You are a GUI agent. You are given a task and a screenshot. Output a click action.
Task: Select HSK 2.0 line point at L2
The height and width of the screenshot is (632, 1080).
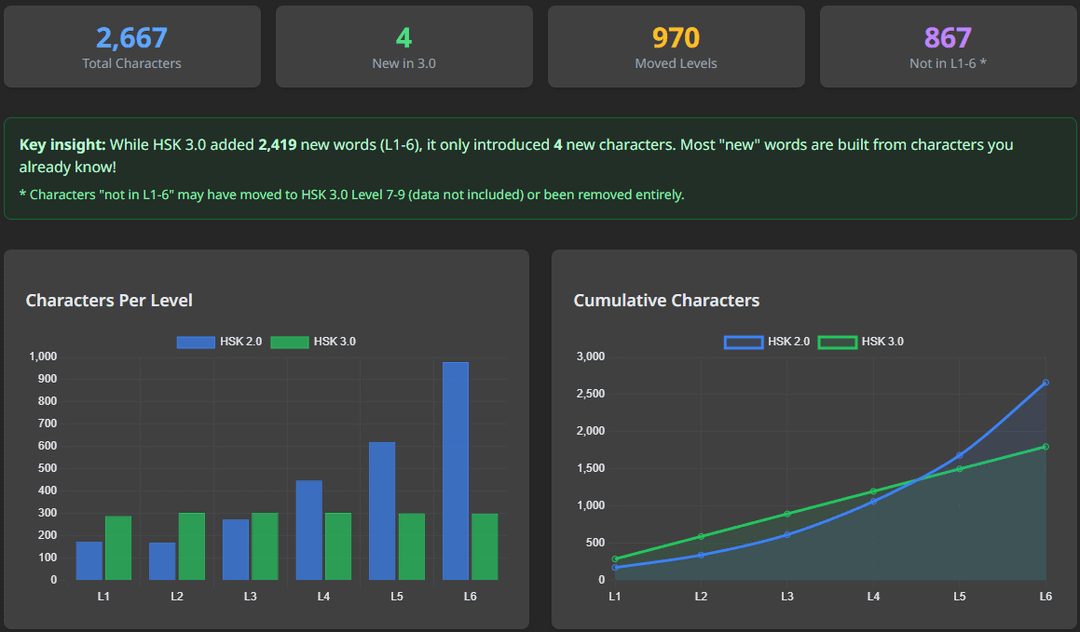pyautogui.click(x=701, y=555)
